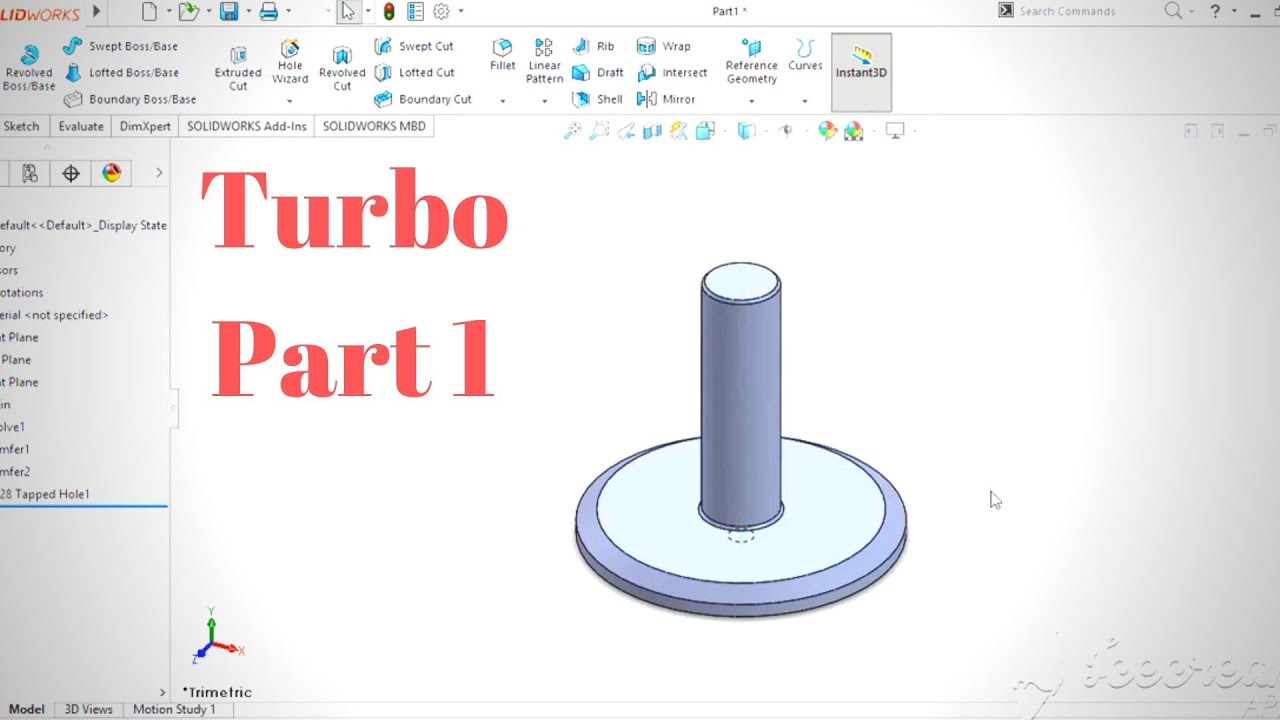Viewport: 1280px width, 720px height.
Task: Open the SOLIDWORKS MBD tab
Action: click(x=374, y=126)
